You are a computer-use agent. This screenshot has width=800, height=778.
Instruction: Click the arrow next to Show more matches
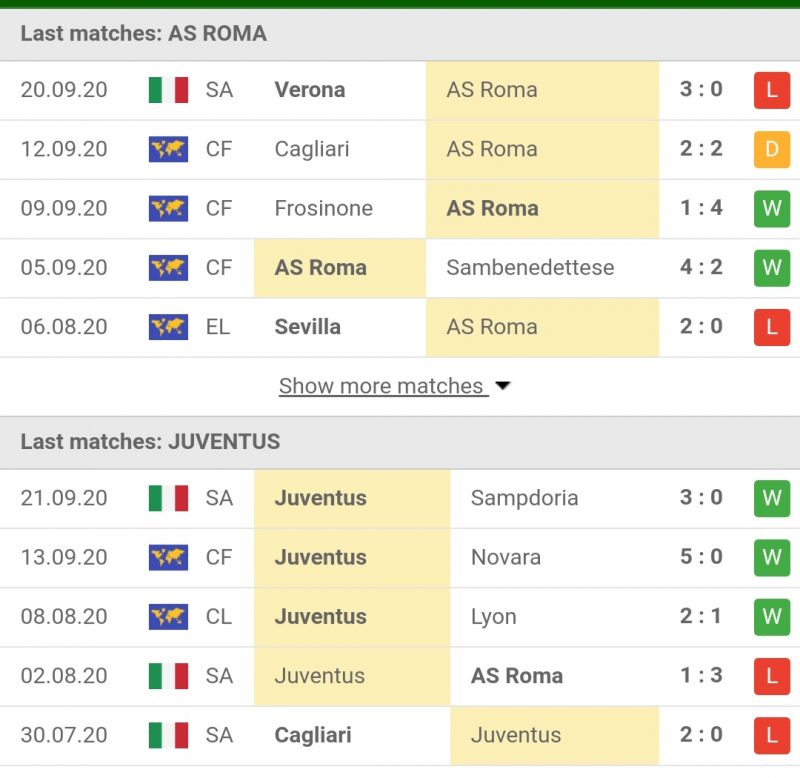point(503,386)
